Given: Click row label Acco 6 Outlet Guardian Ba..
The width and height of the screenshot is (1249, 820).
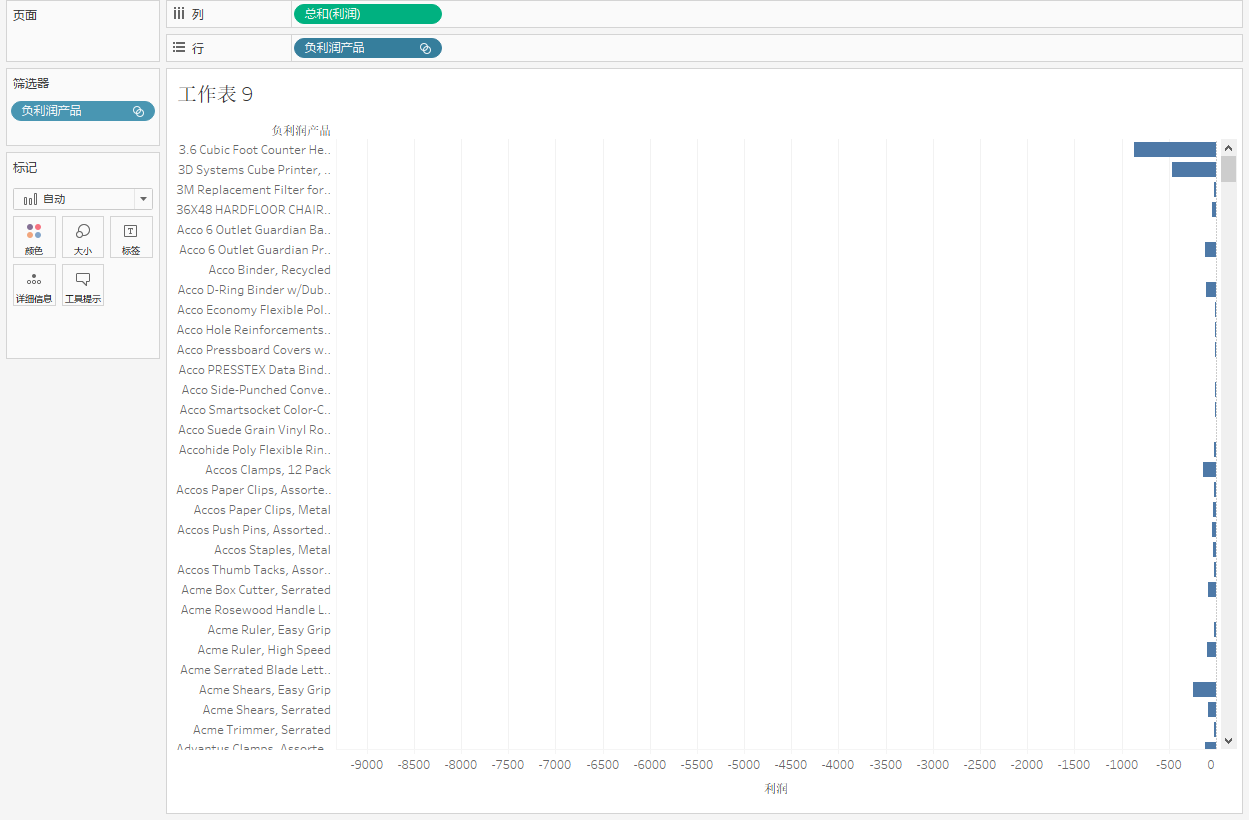Looking at the screenshot, I should 254,229.
